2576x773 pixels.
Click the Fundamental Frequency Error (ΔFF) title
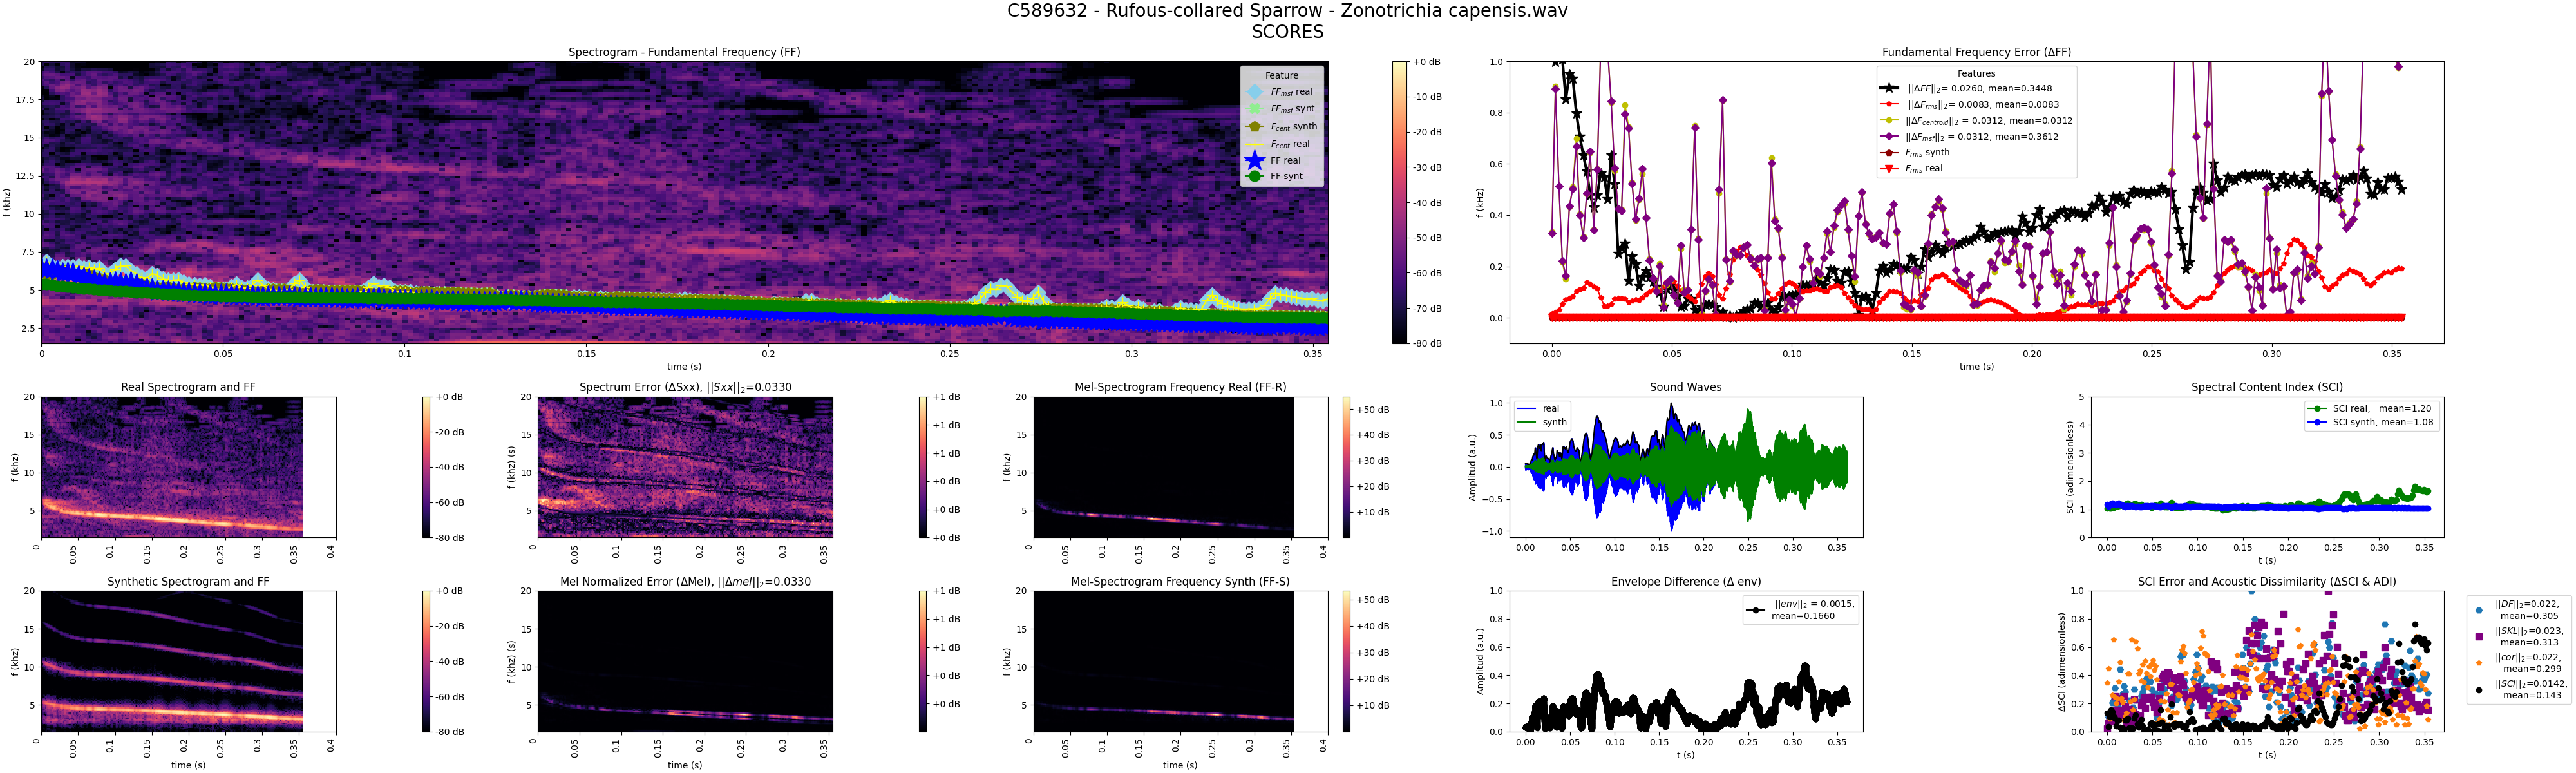(x=1976, y=52)
